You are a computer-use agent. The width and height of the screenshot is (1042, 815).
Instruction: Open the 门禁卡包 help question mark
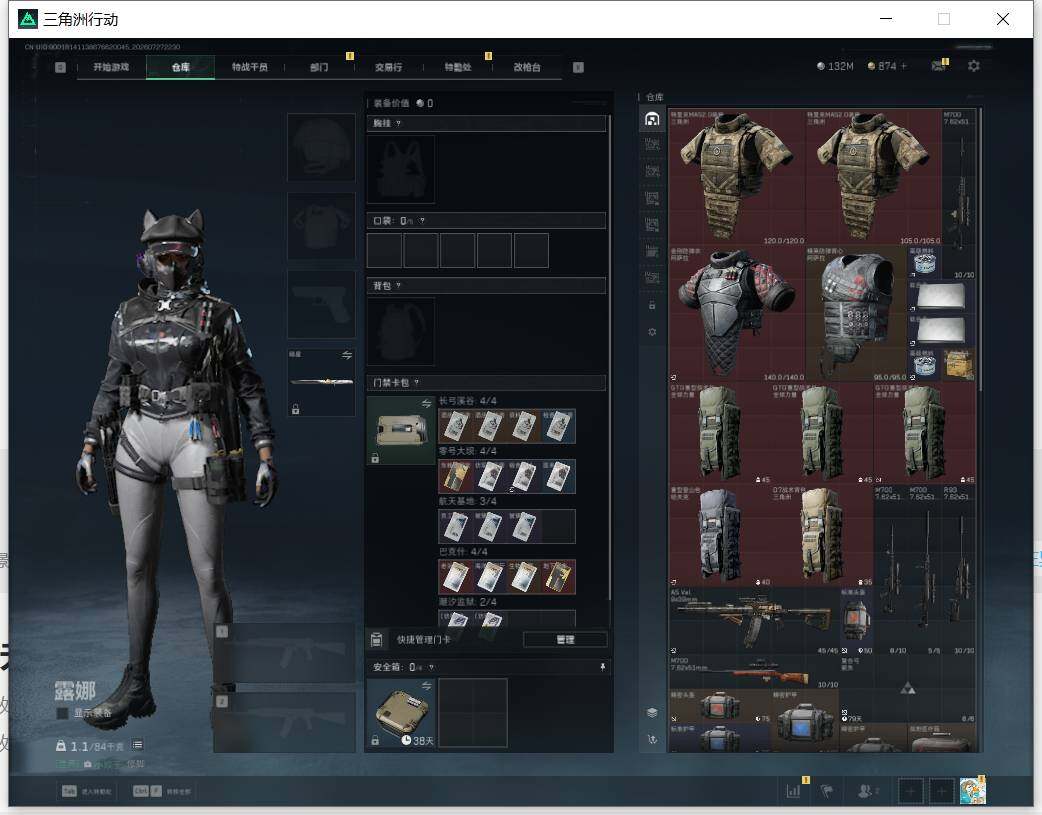point(417,383)
